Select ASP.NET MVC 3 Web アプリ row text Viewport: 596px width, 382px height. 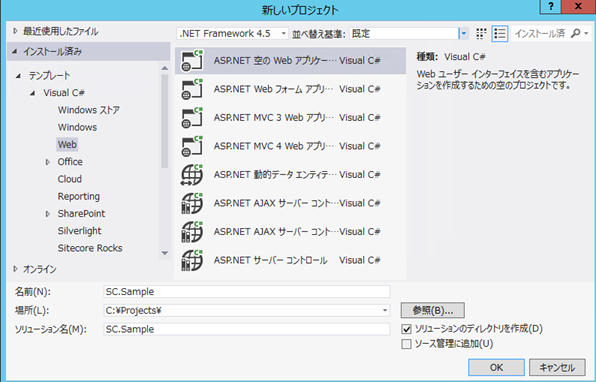273,117
